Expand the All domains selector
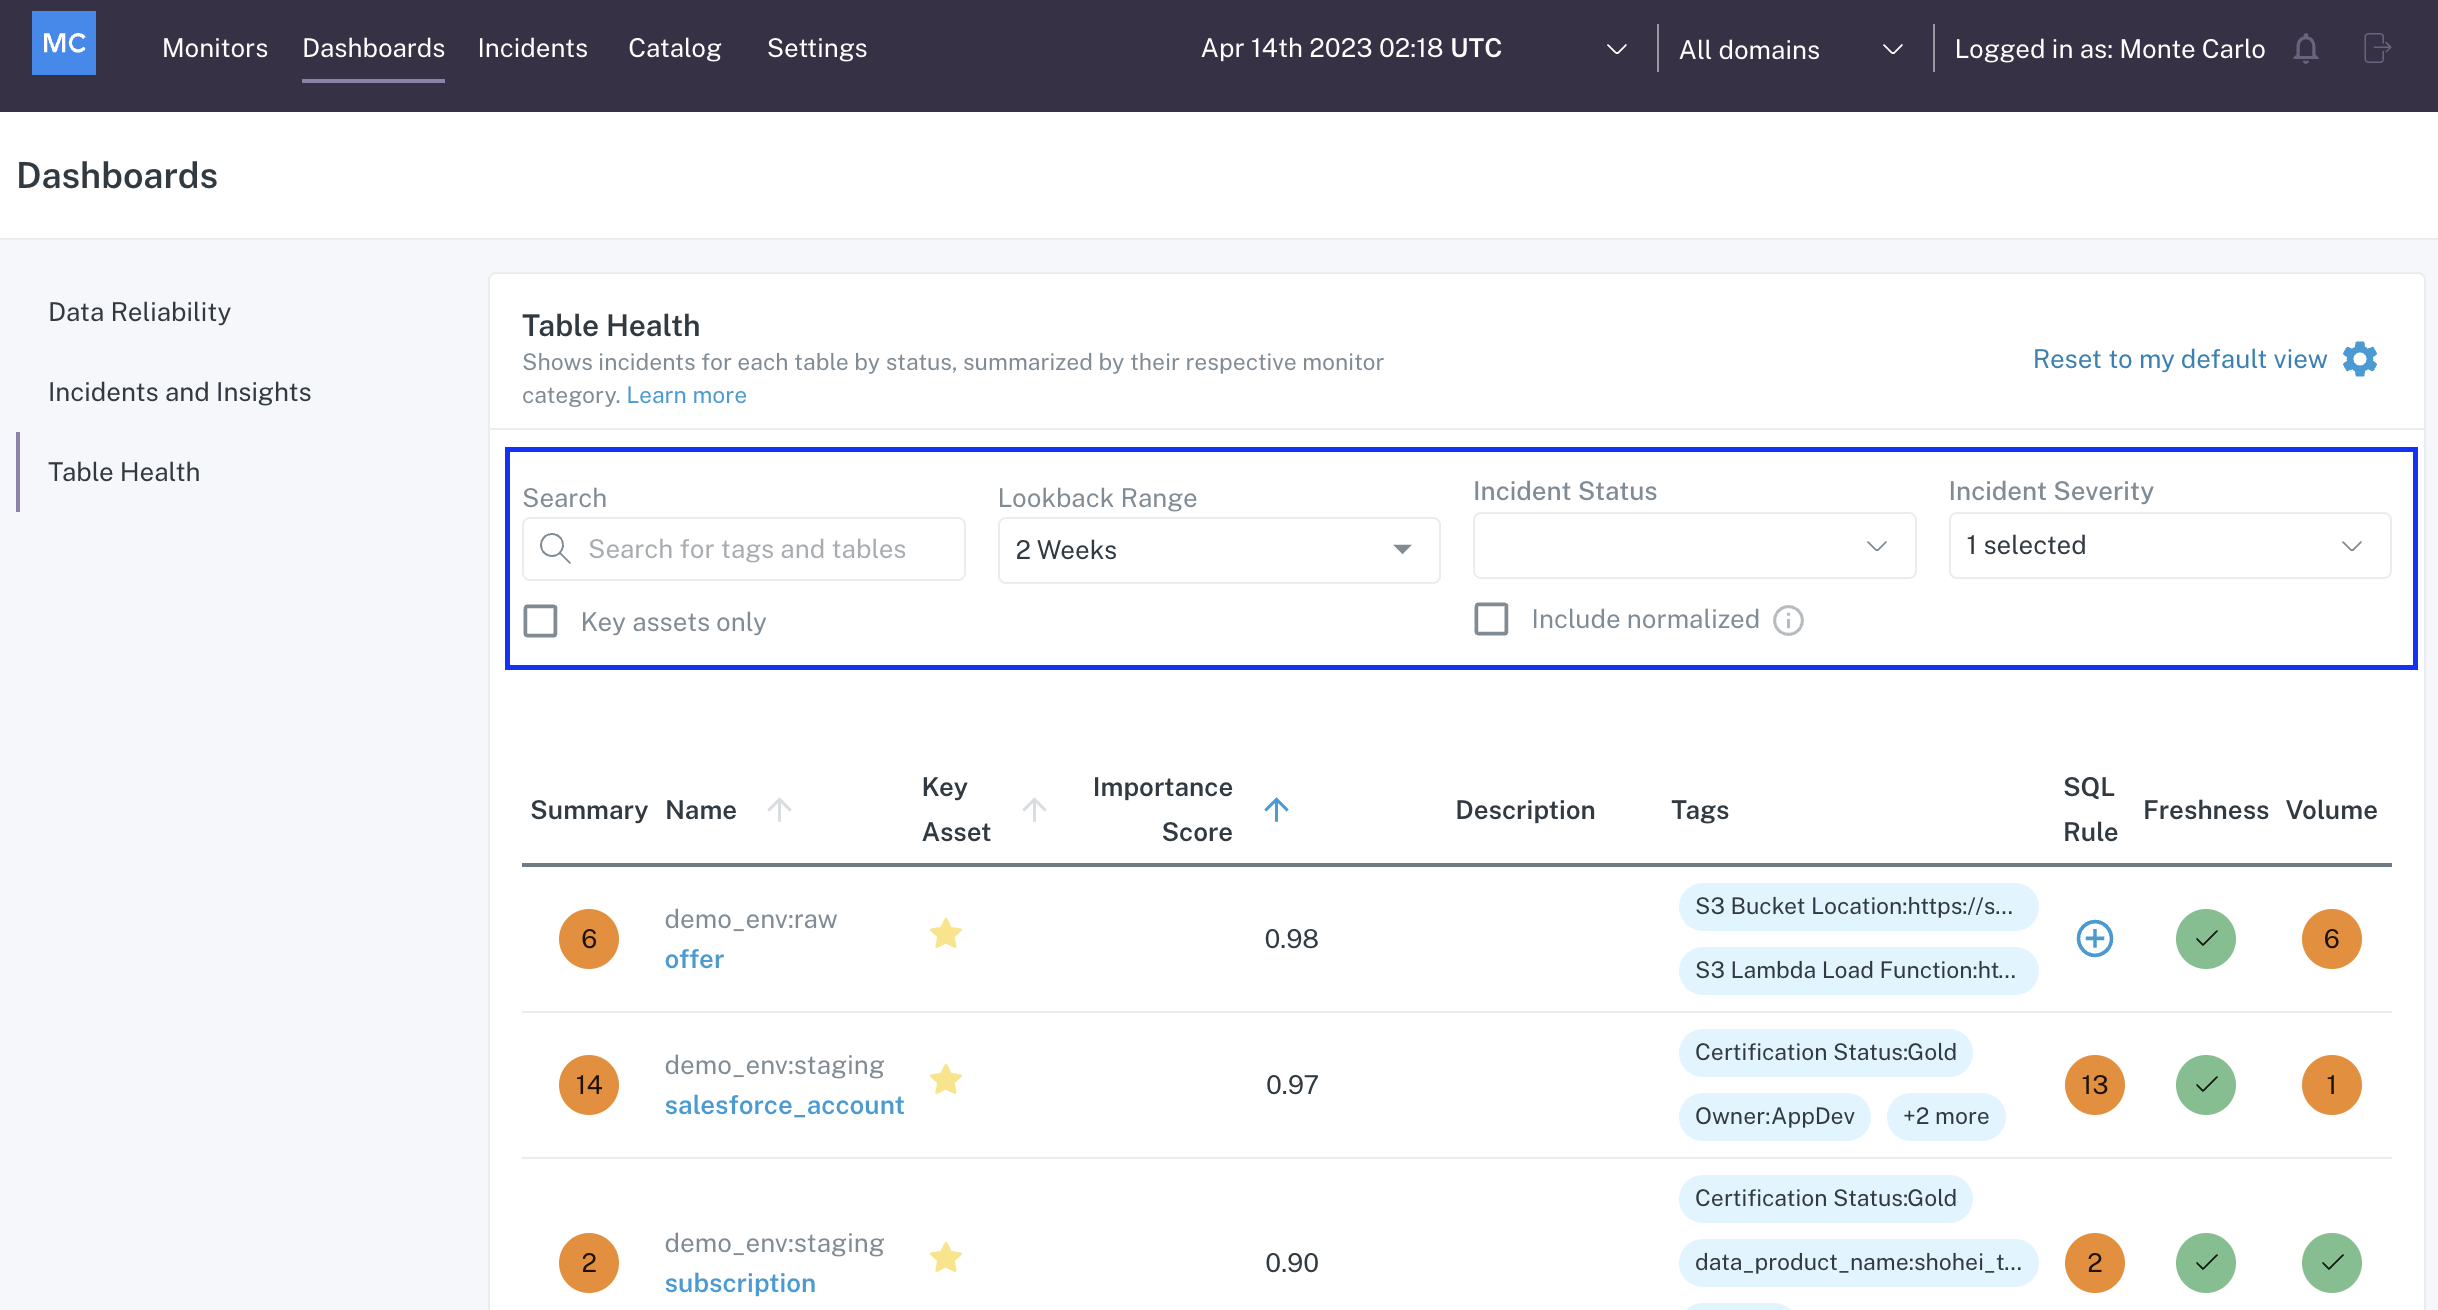This screenshot has height=1310, width=2438. (1790, 49)
